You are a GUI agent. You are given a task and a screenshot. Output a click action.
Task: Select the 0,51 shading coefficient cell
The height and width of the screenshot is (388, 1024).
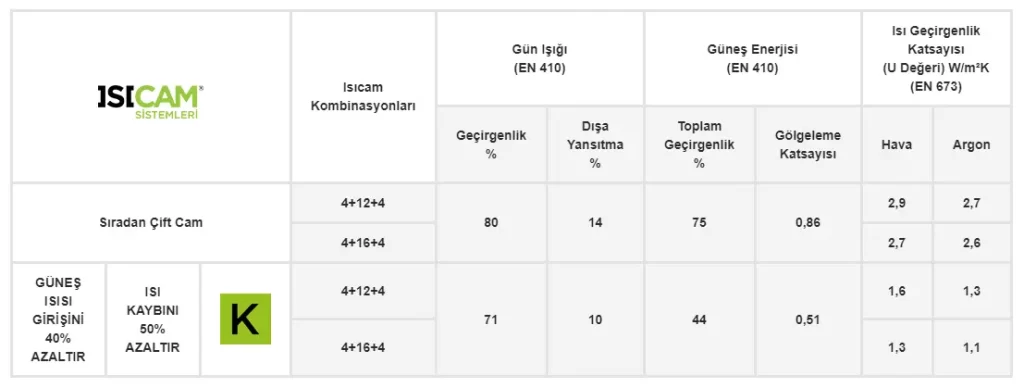tap(808, 319)
